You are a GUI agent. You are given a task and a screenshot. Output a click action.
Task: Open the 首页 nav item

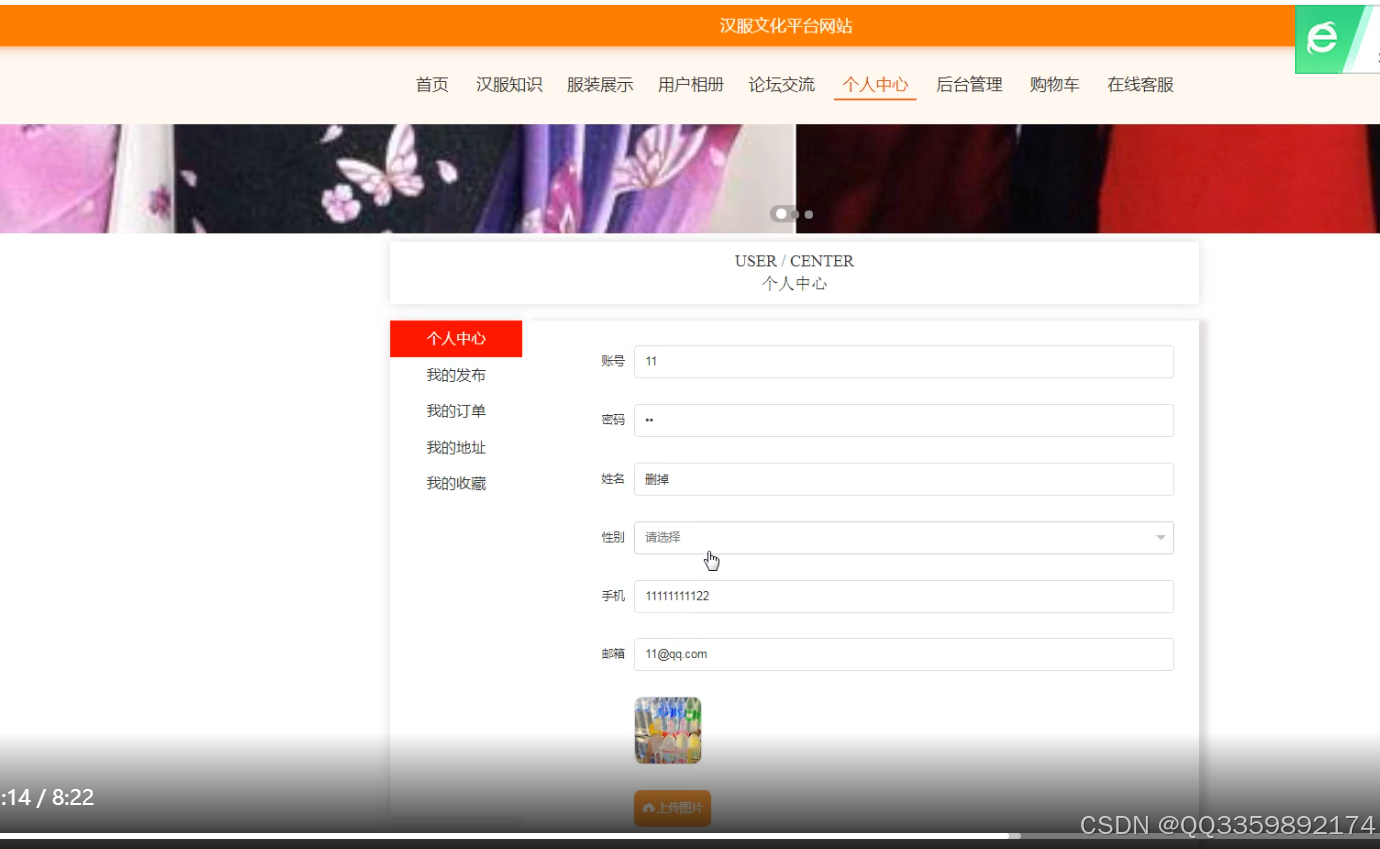point(432,85)
